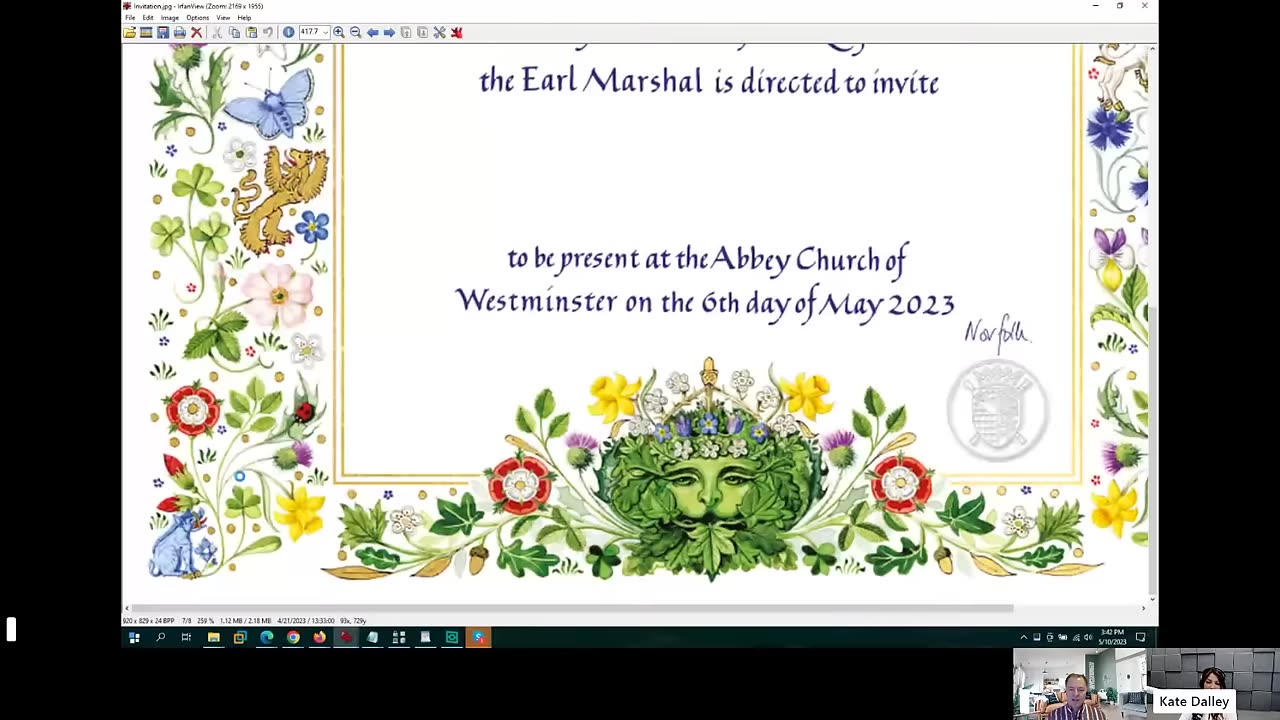Open the Action Center notifications icon
Screen dimensions: 1280x720
pos(1140,637)
